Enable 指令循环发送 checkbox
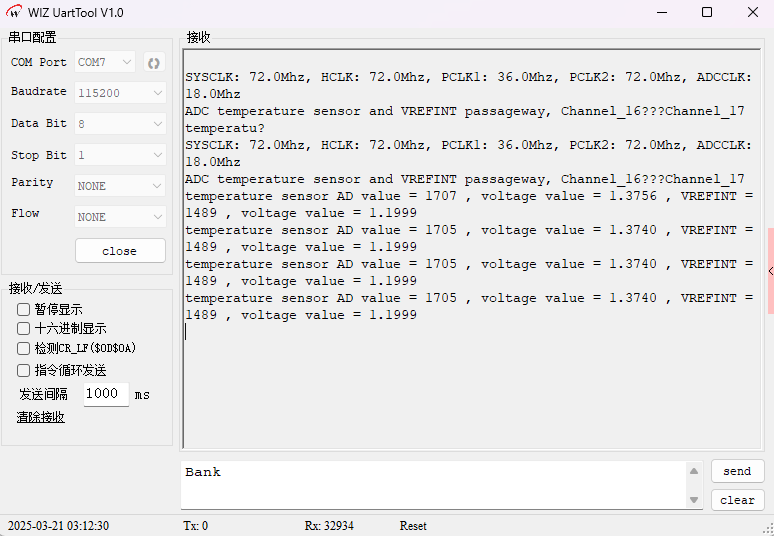The height and width of the screenshot is (536, 774). tap(24, 370)
